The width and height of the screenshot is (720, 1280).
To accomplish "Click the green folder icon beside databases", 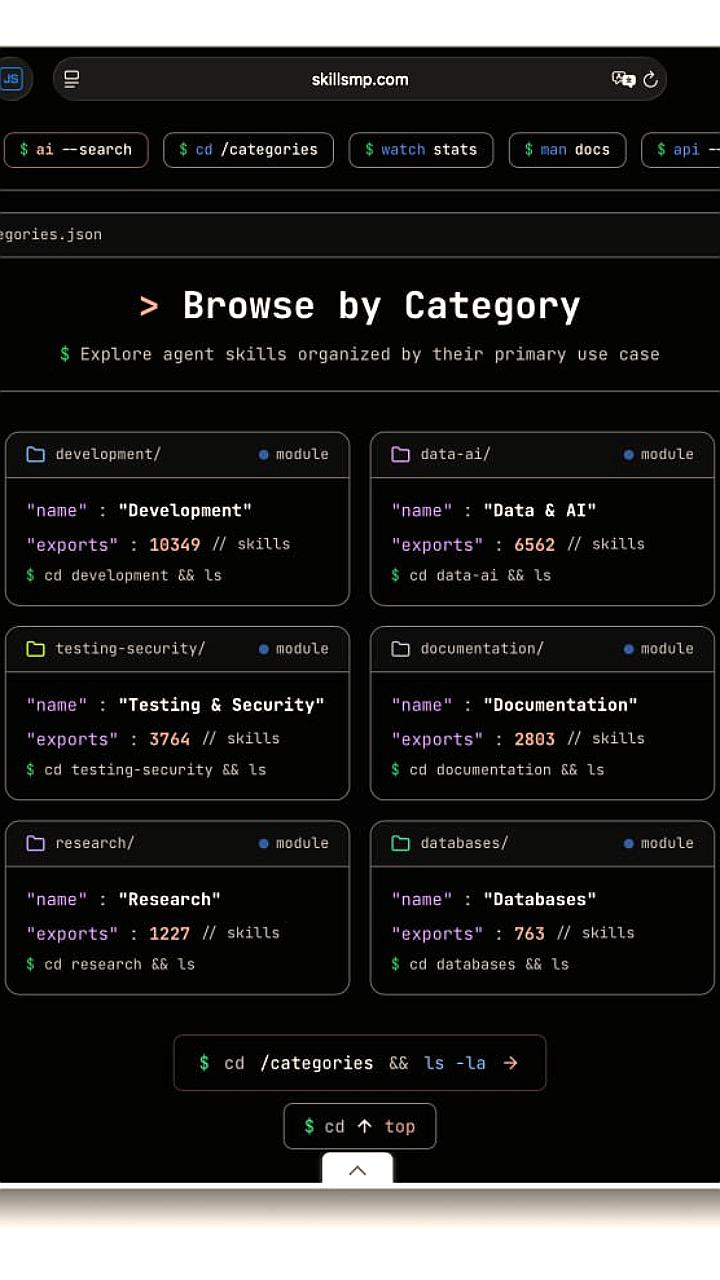I will click(399, 843).
